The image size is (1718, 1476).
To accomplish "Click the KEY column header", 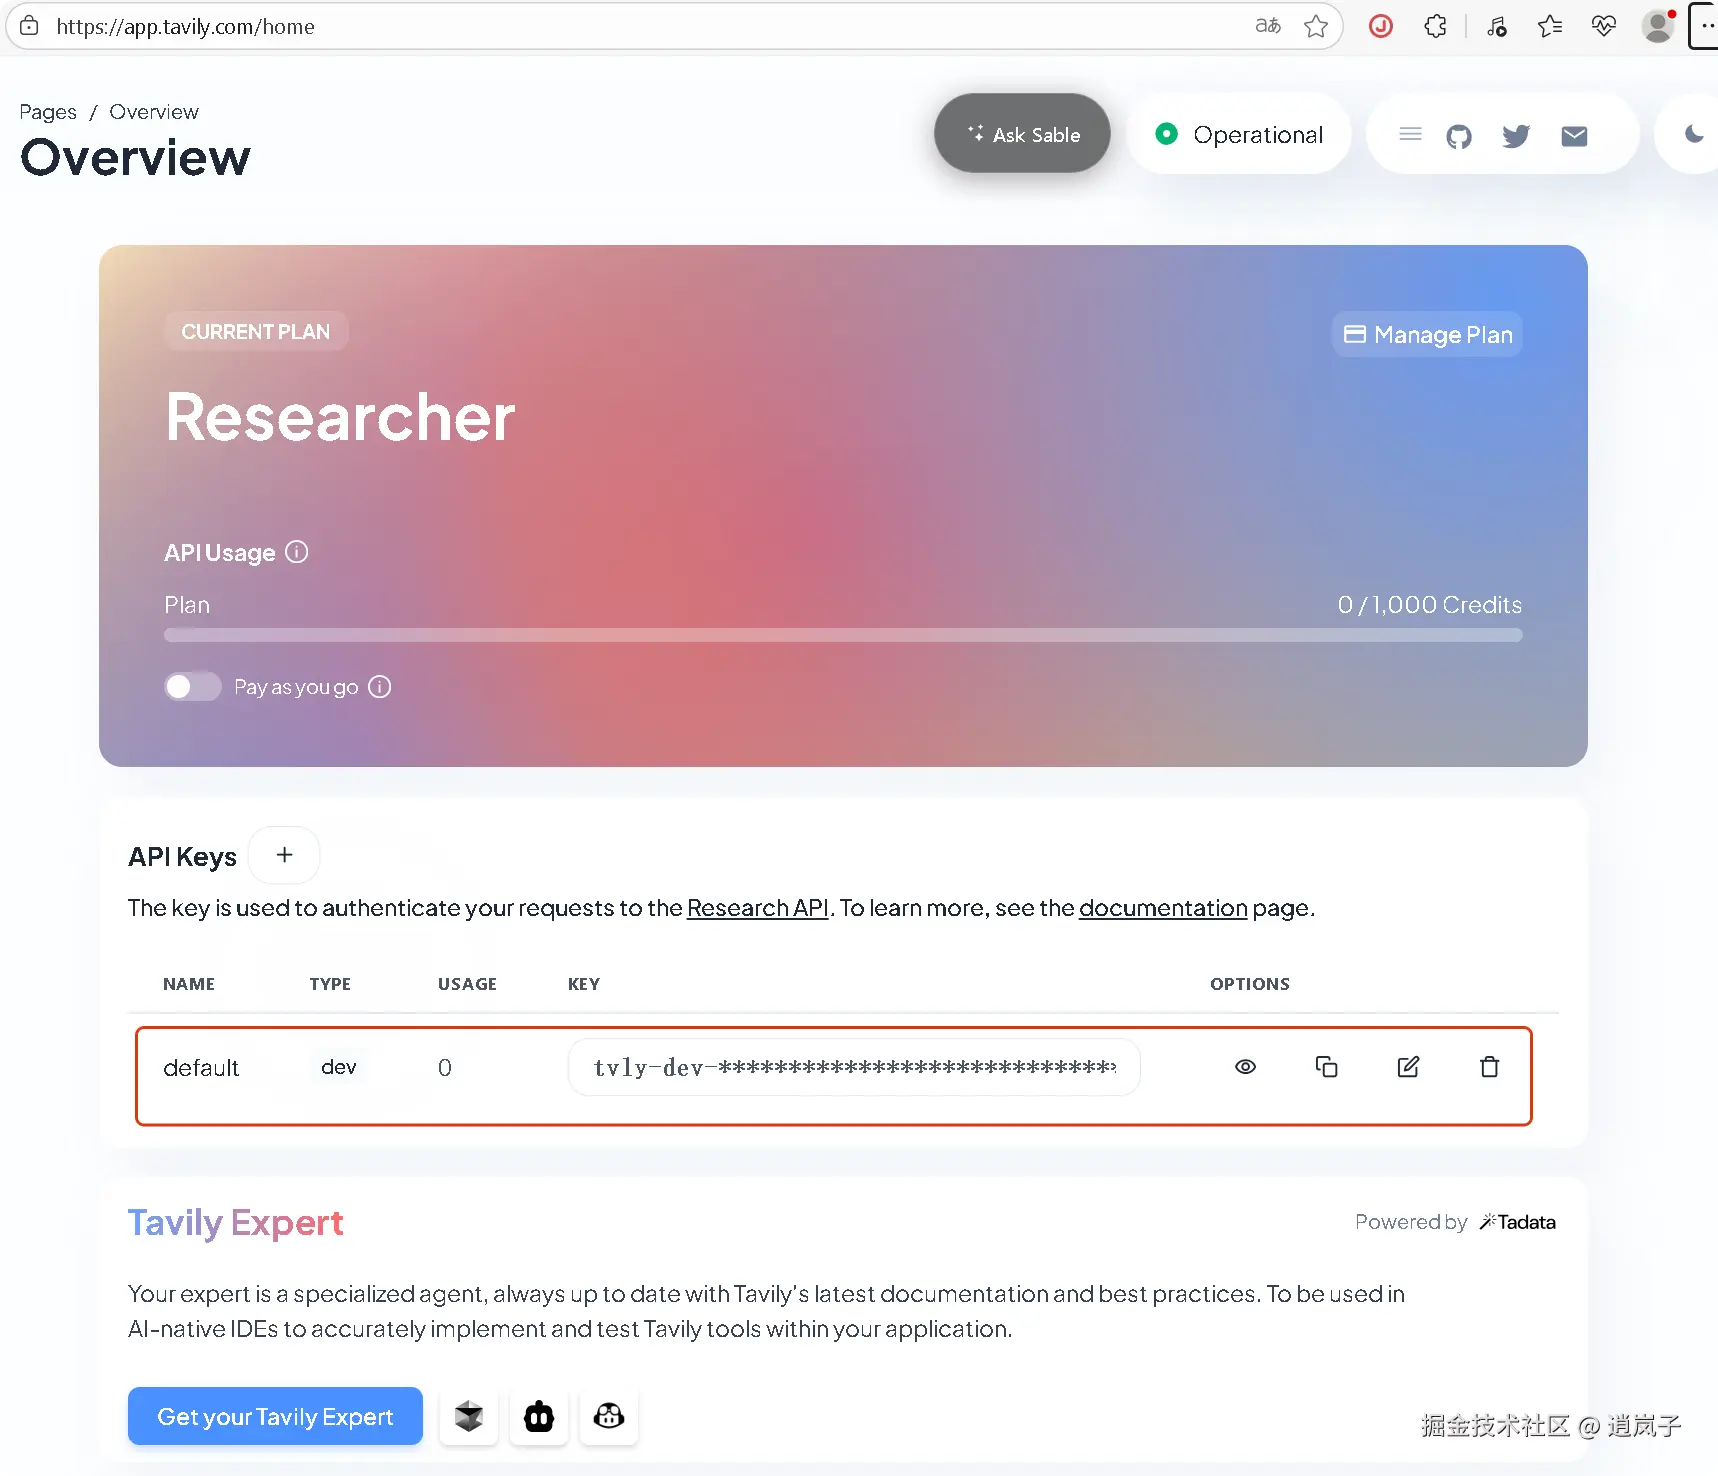I will coord(584,984).
